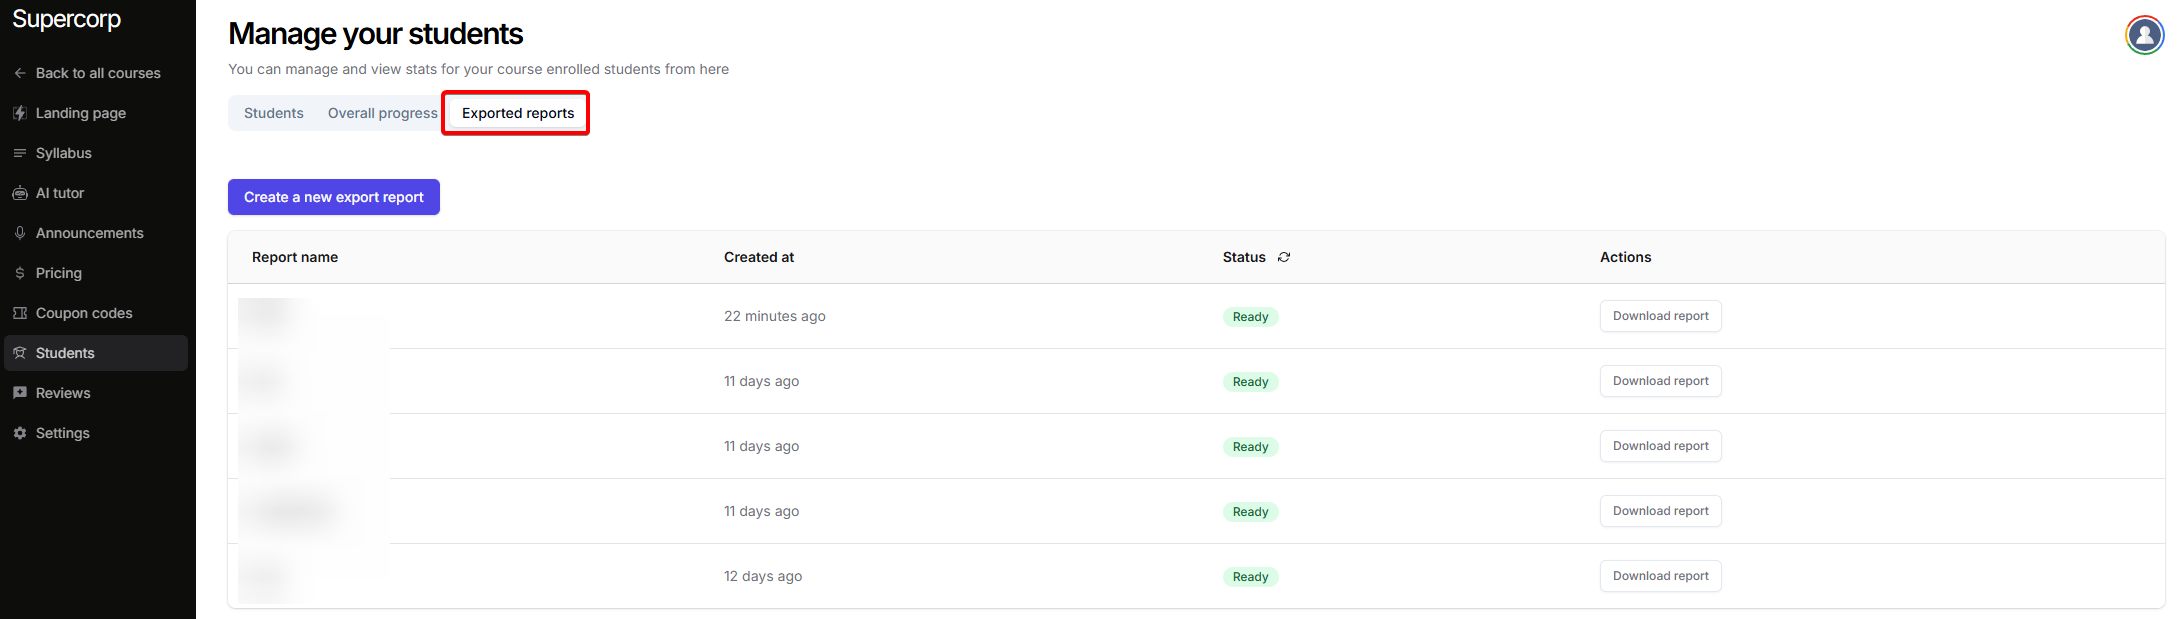The image size is (2183, 619).
Task: Click the Supercorp logo
Action: click(66, 19)
